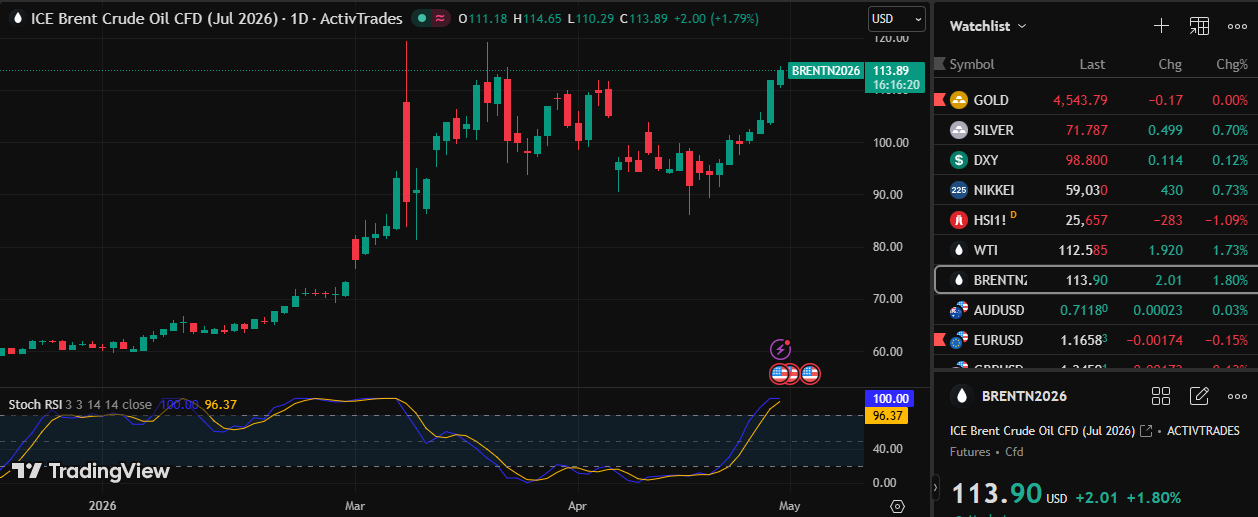Open details panel three-dot menu for BRENTN2026
The height and width of the screenshot is (517, 1258).
click(x=1237, y=396)
